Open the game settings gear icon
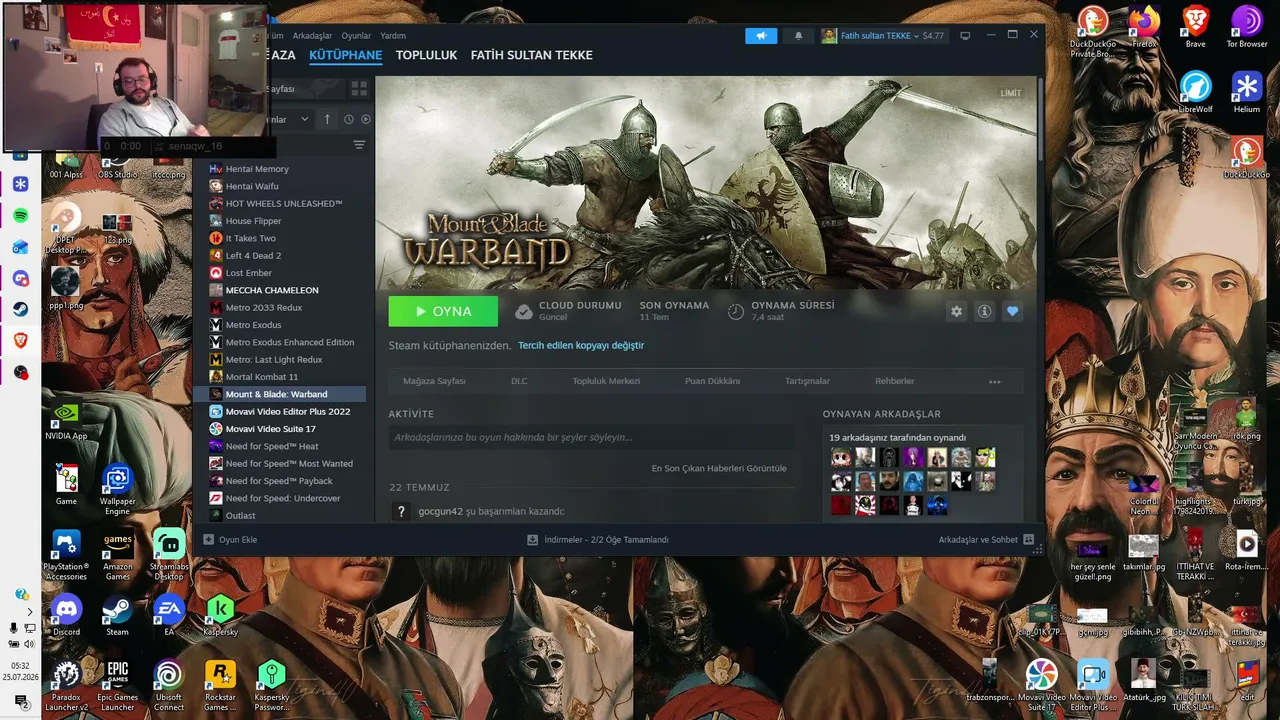1280x720 pixels. point(956,311)
